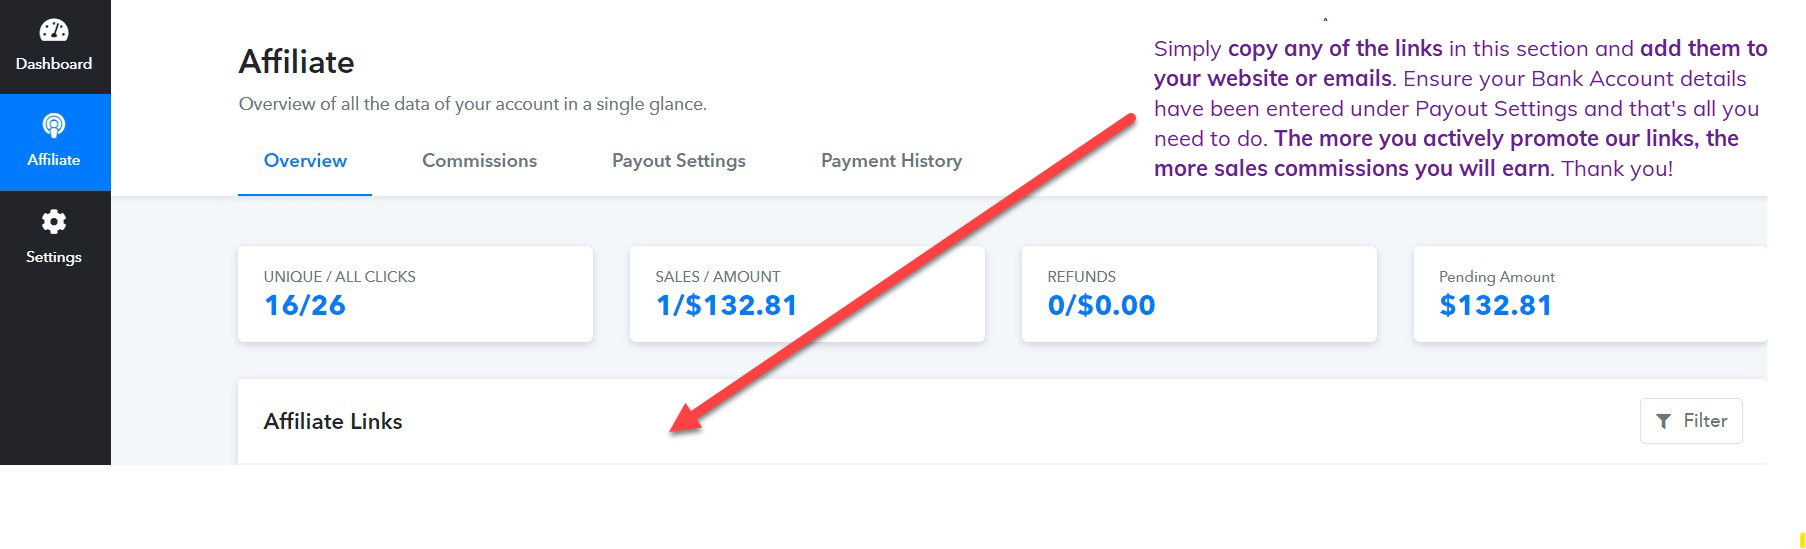Select the Dashboard label in sidebar
The width and height of the screenshot is (1806, 549).
[x=54, y=64]
